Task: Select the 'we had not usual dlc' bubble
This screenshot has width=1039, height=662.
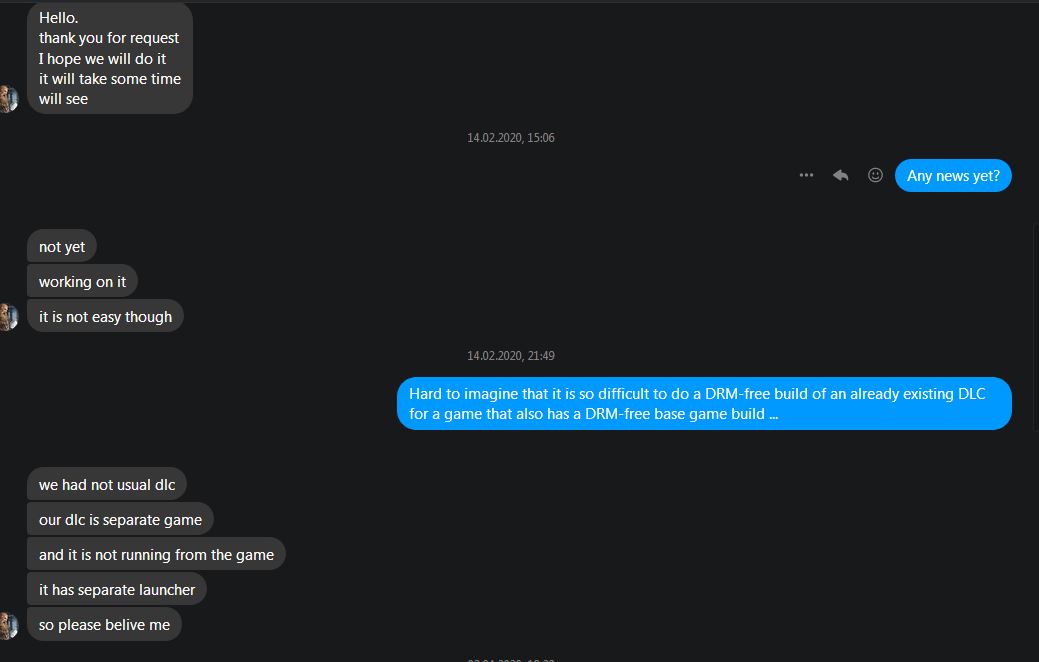Action: pos(107,484)
